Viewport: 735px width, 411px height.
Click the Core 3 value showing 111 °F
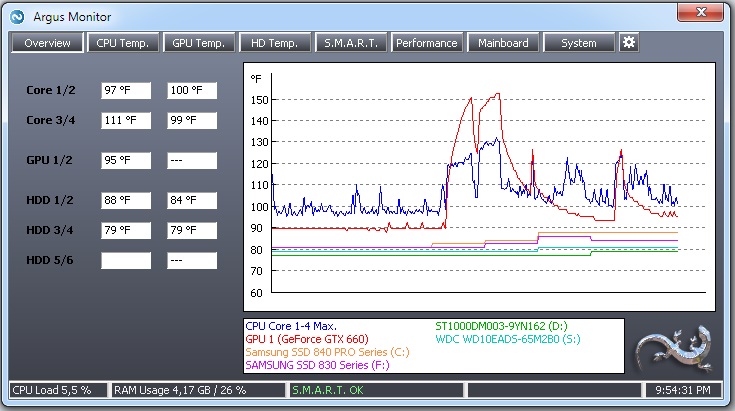coord(126,120)
